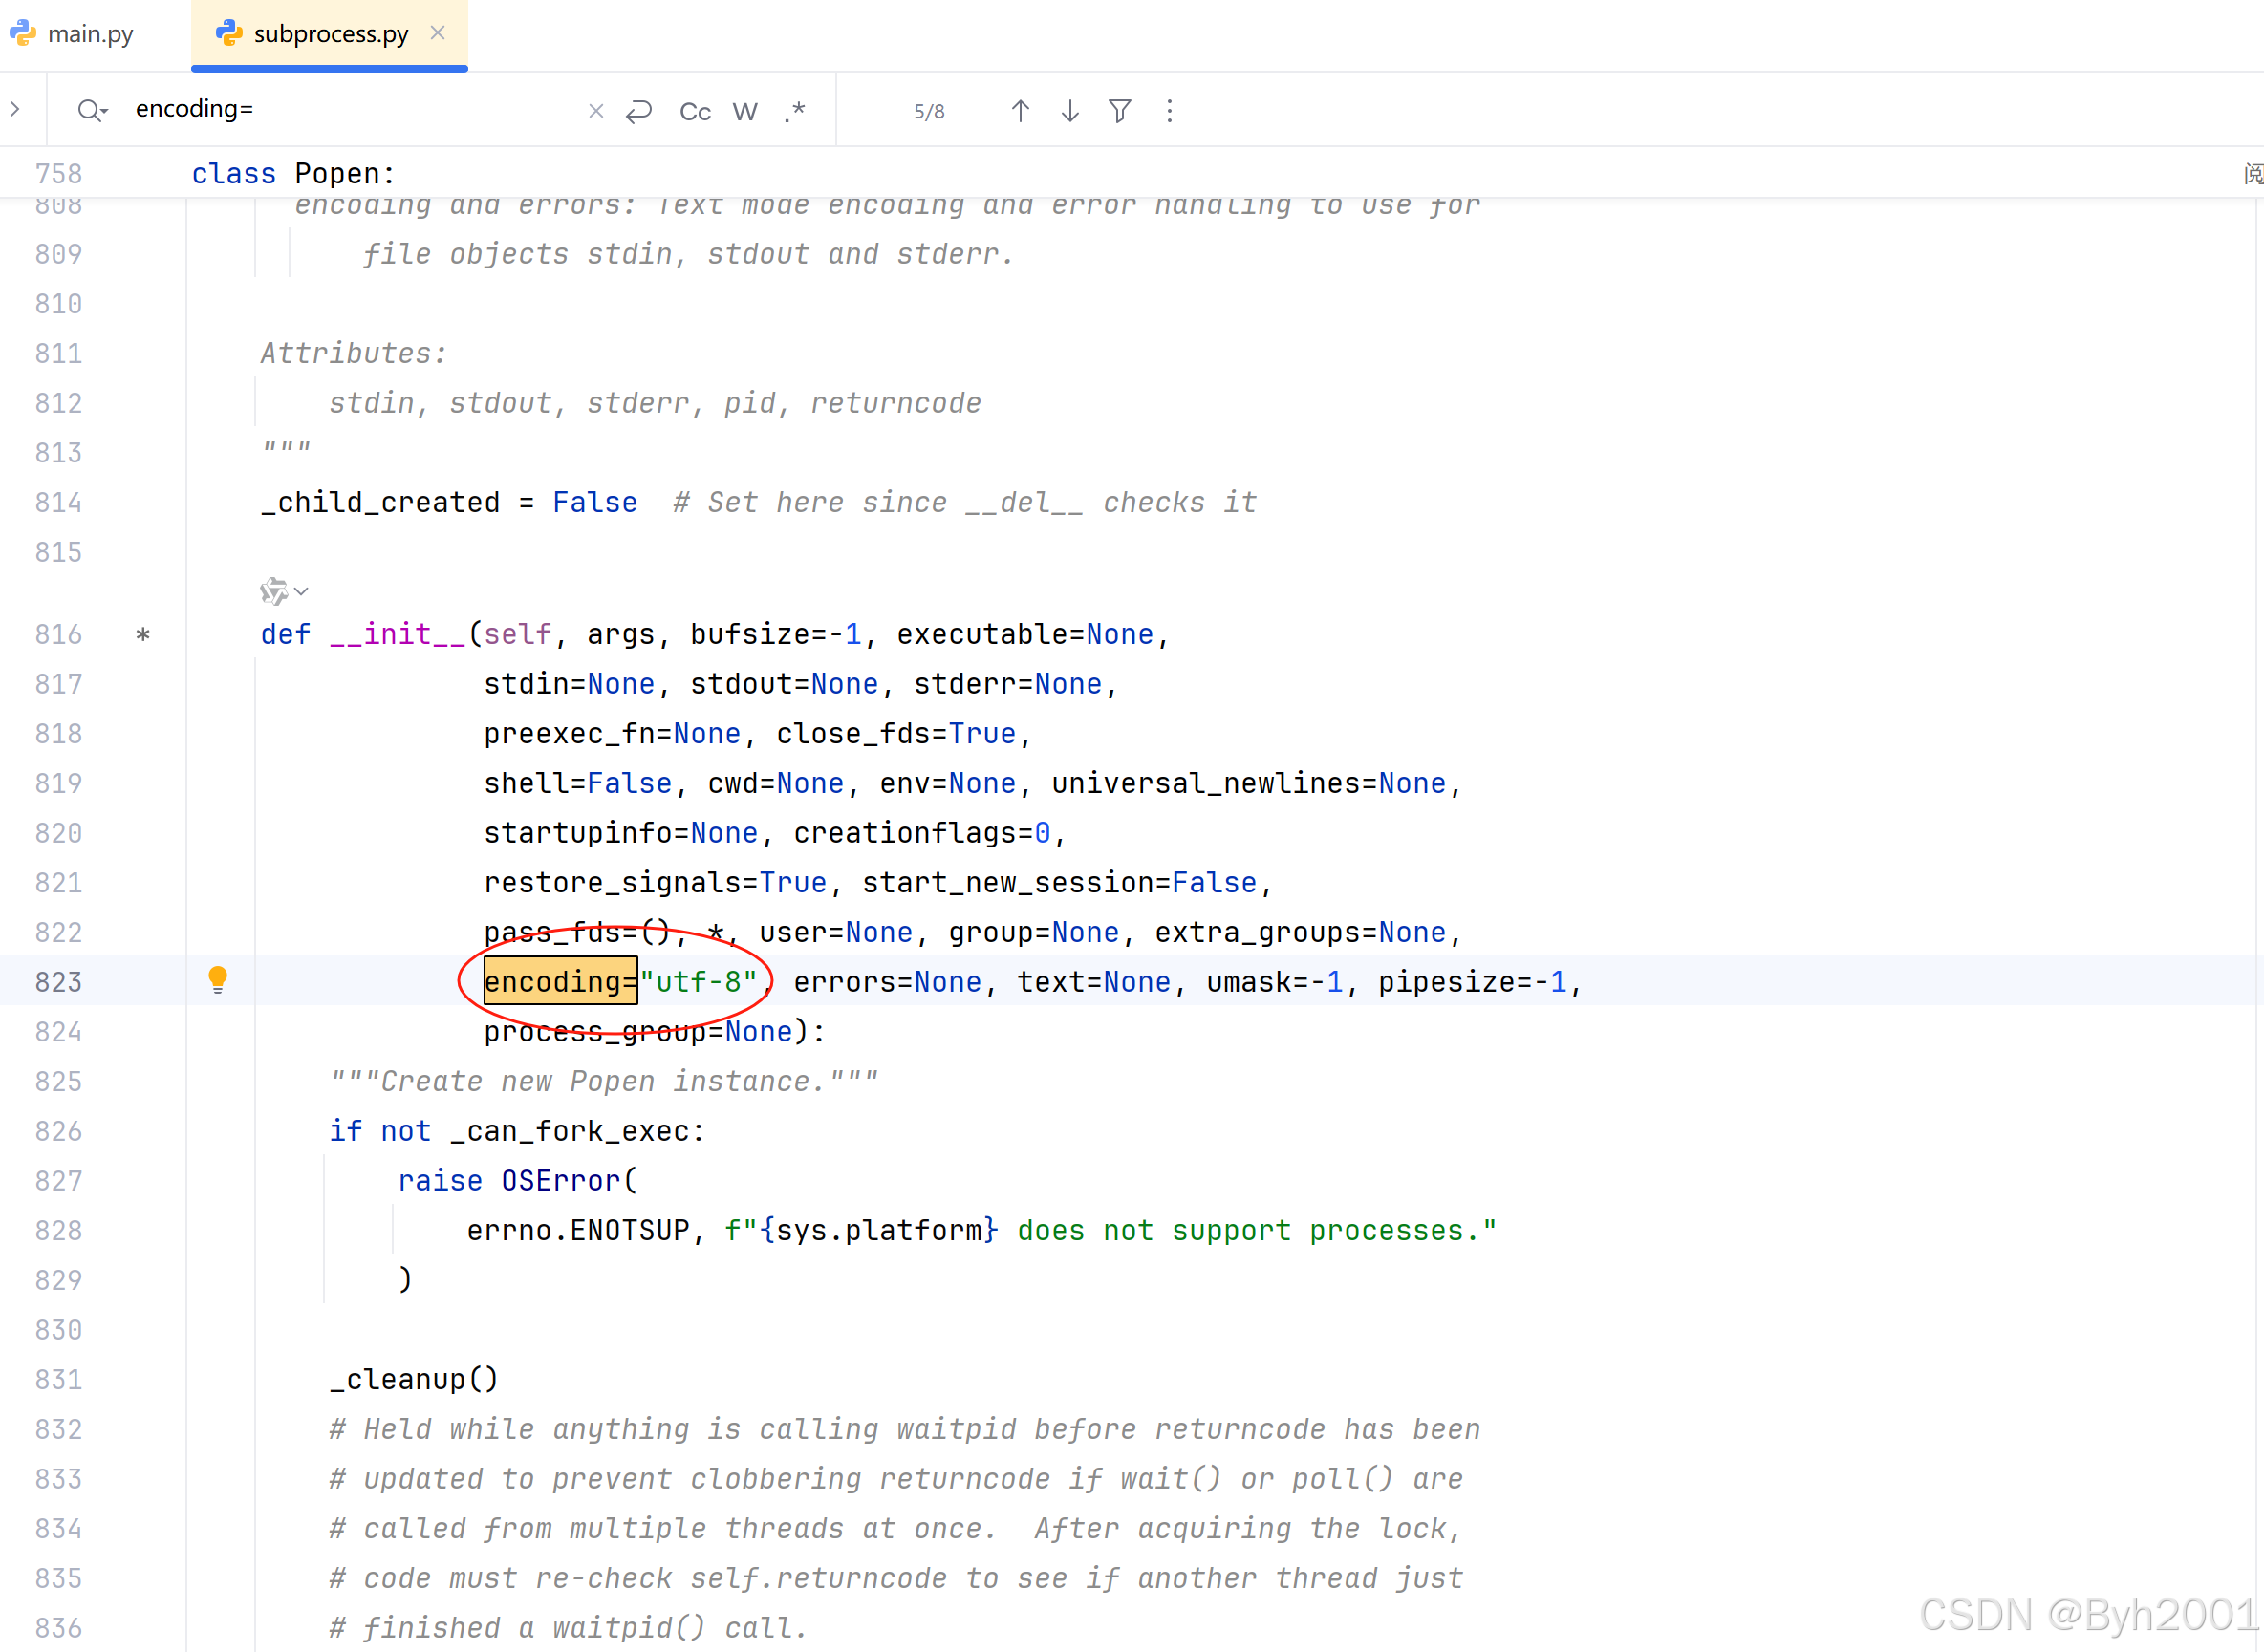Toggle whole Words (W) matching
The height and width of the screenshot is (1652, 2264).
[x=745, y=111]
